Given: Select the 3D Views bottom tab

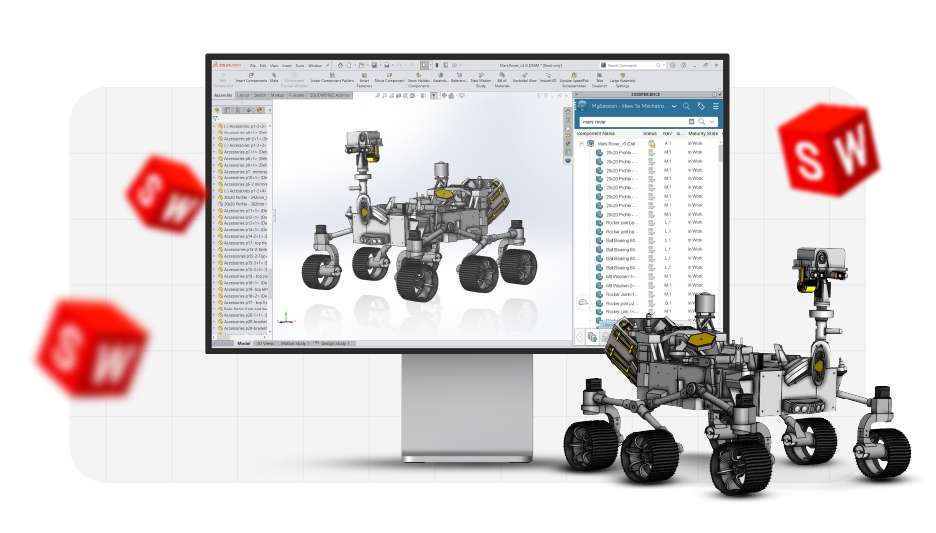Looking at the screenshot, I should click(x=265, y=344).
